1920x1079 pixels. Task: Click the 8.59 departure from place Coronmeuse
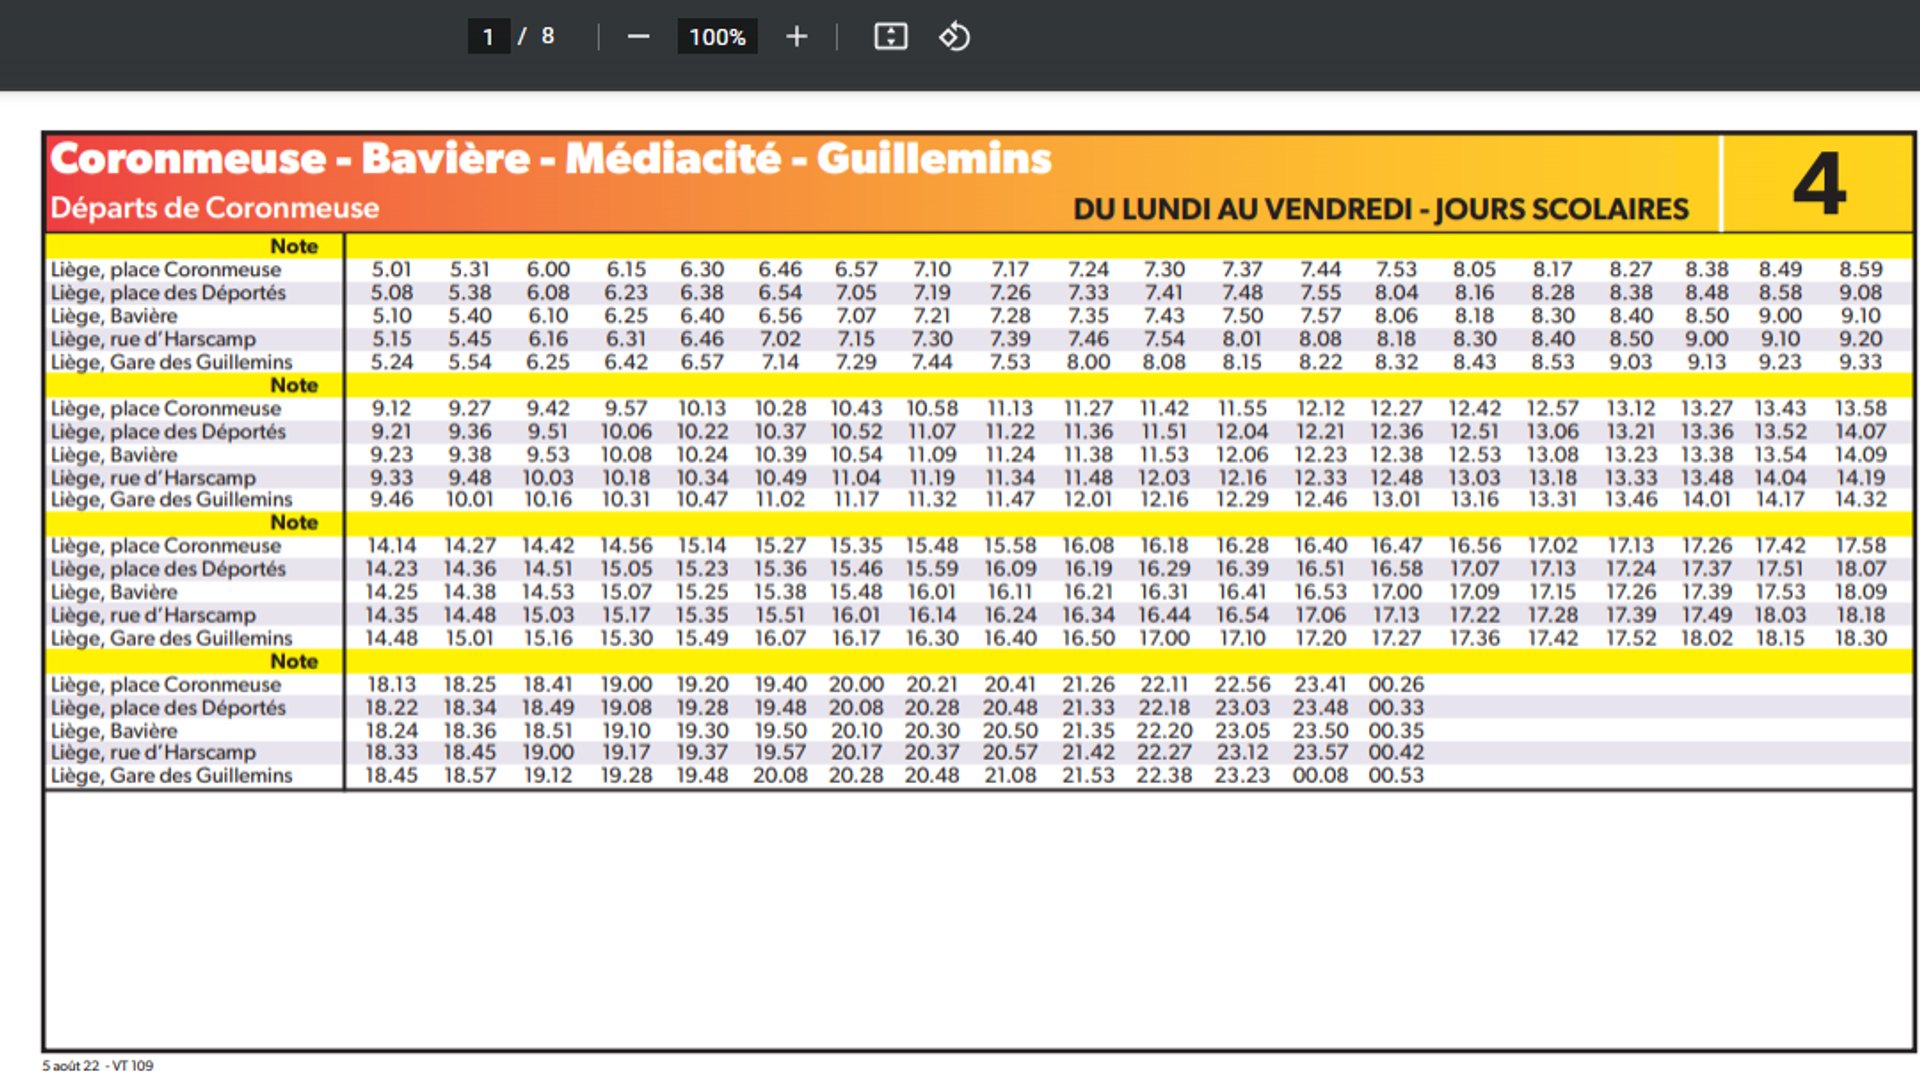1861,270
